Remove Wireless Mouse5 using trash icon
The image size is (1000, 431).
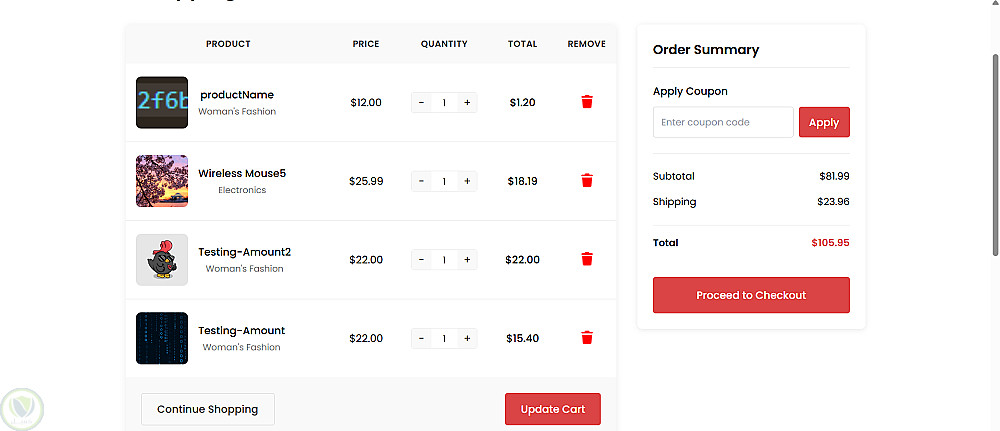pos(587,181)
